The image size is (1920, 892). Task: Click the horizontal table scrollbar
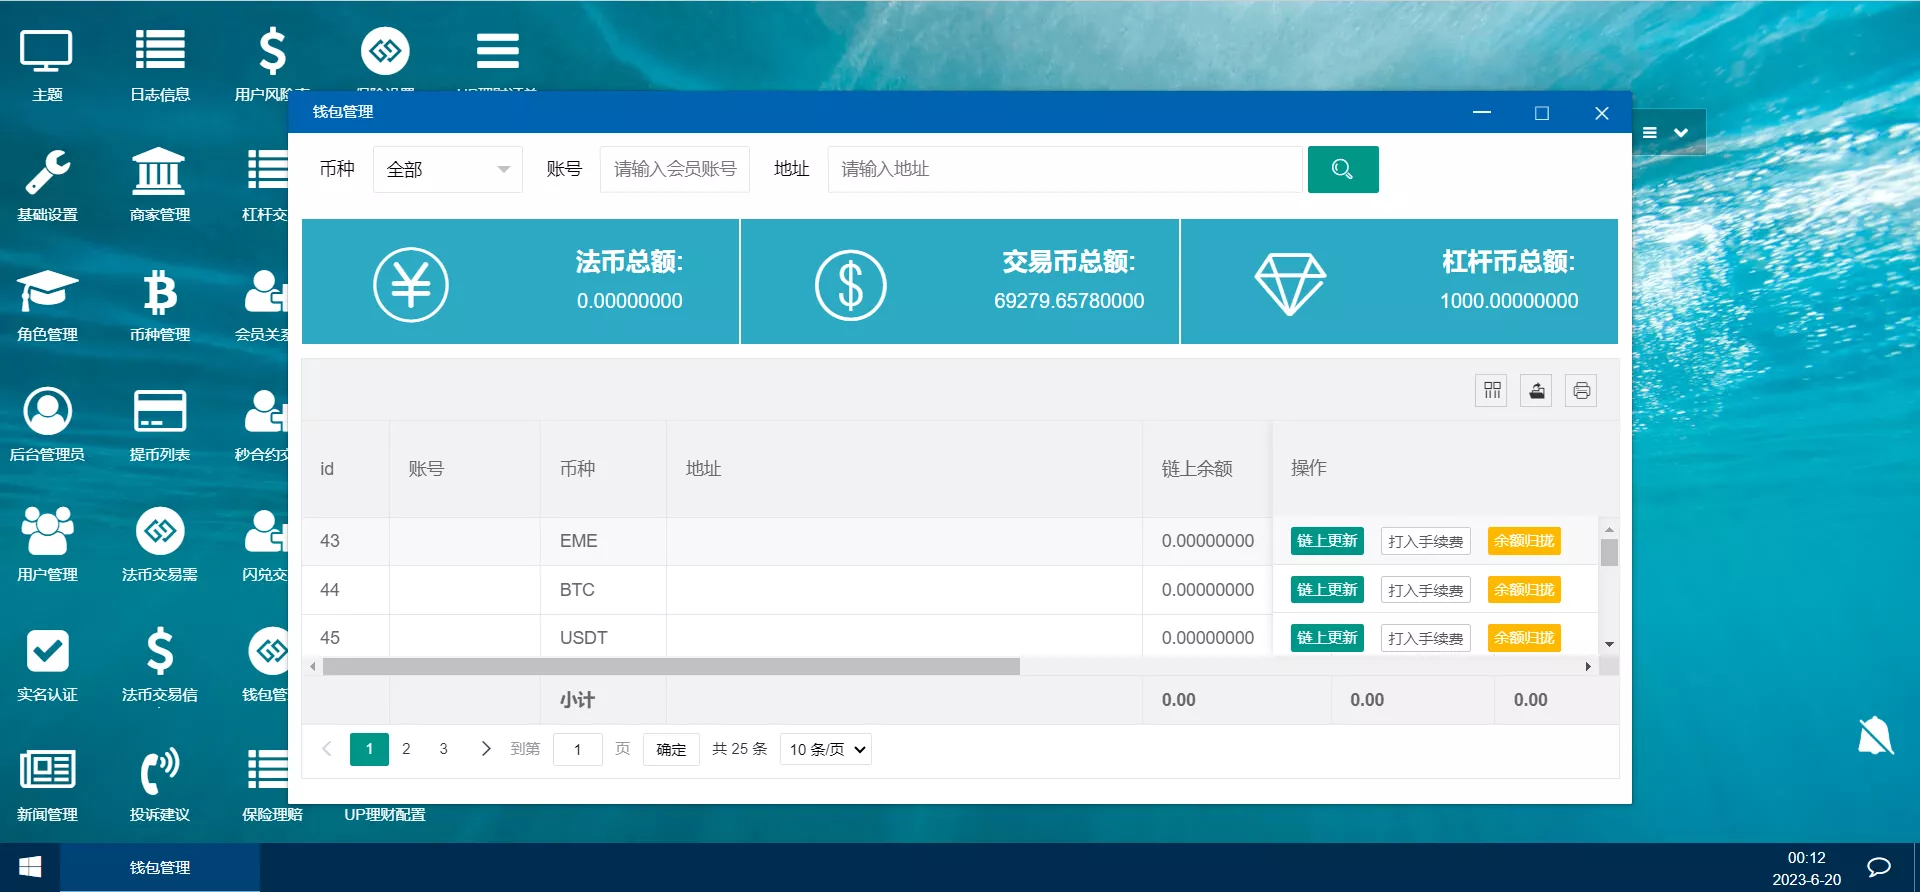pyautogui.click(x=670, y=666)
